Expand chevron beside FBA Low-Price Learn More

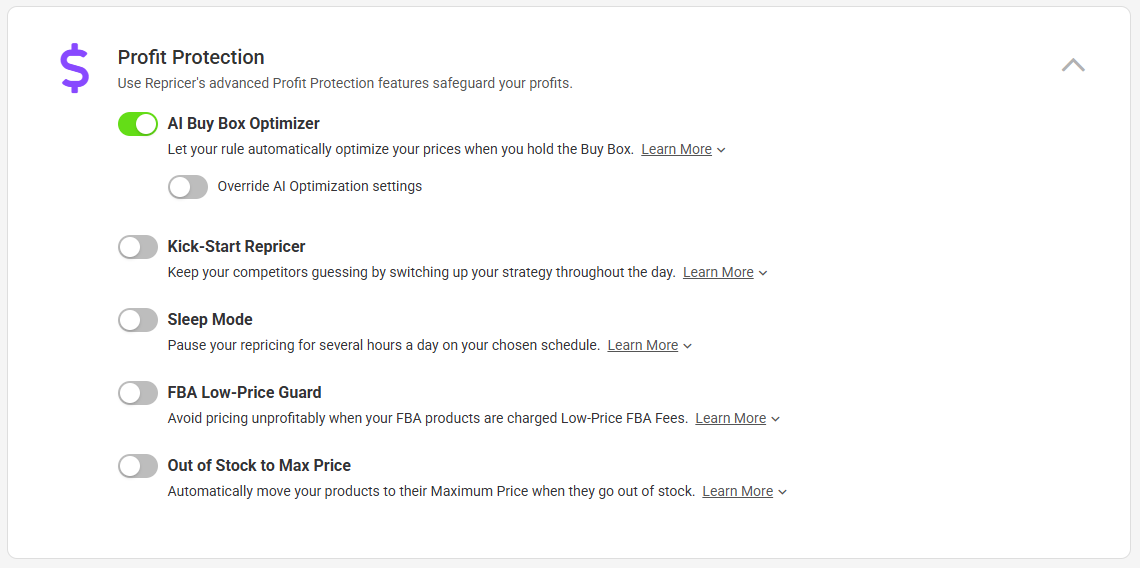coord(776,420)
